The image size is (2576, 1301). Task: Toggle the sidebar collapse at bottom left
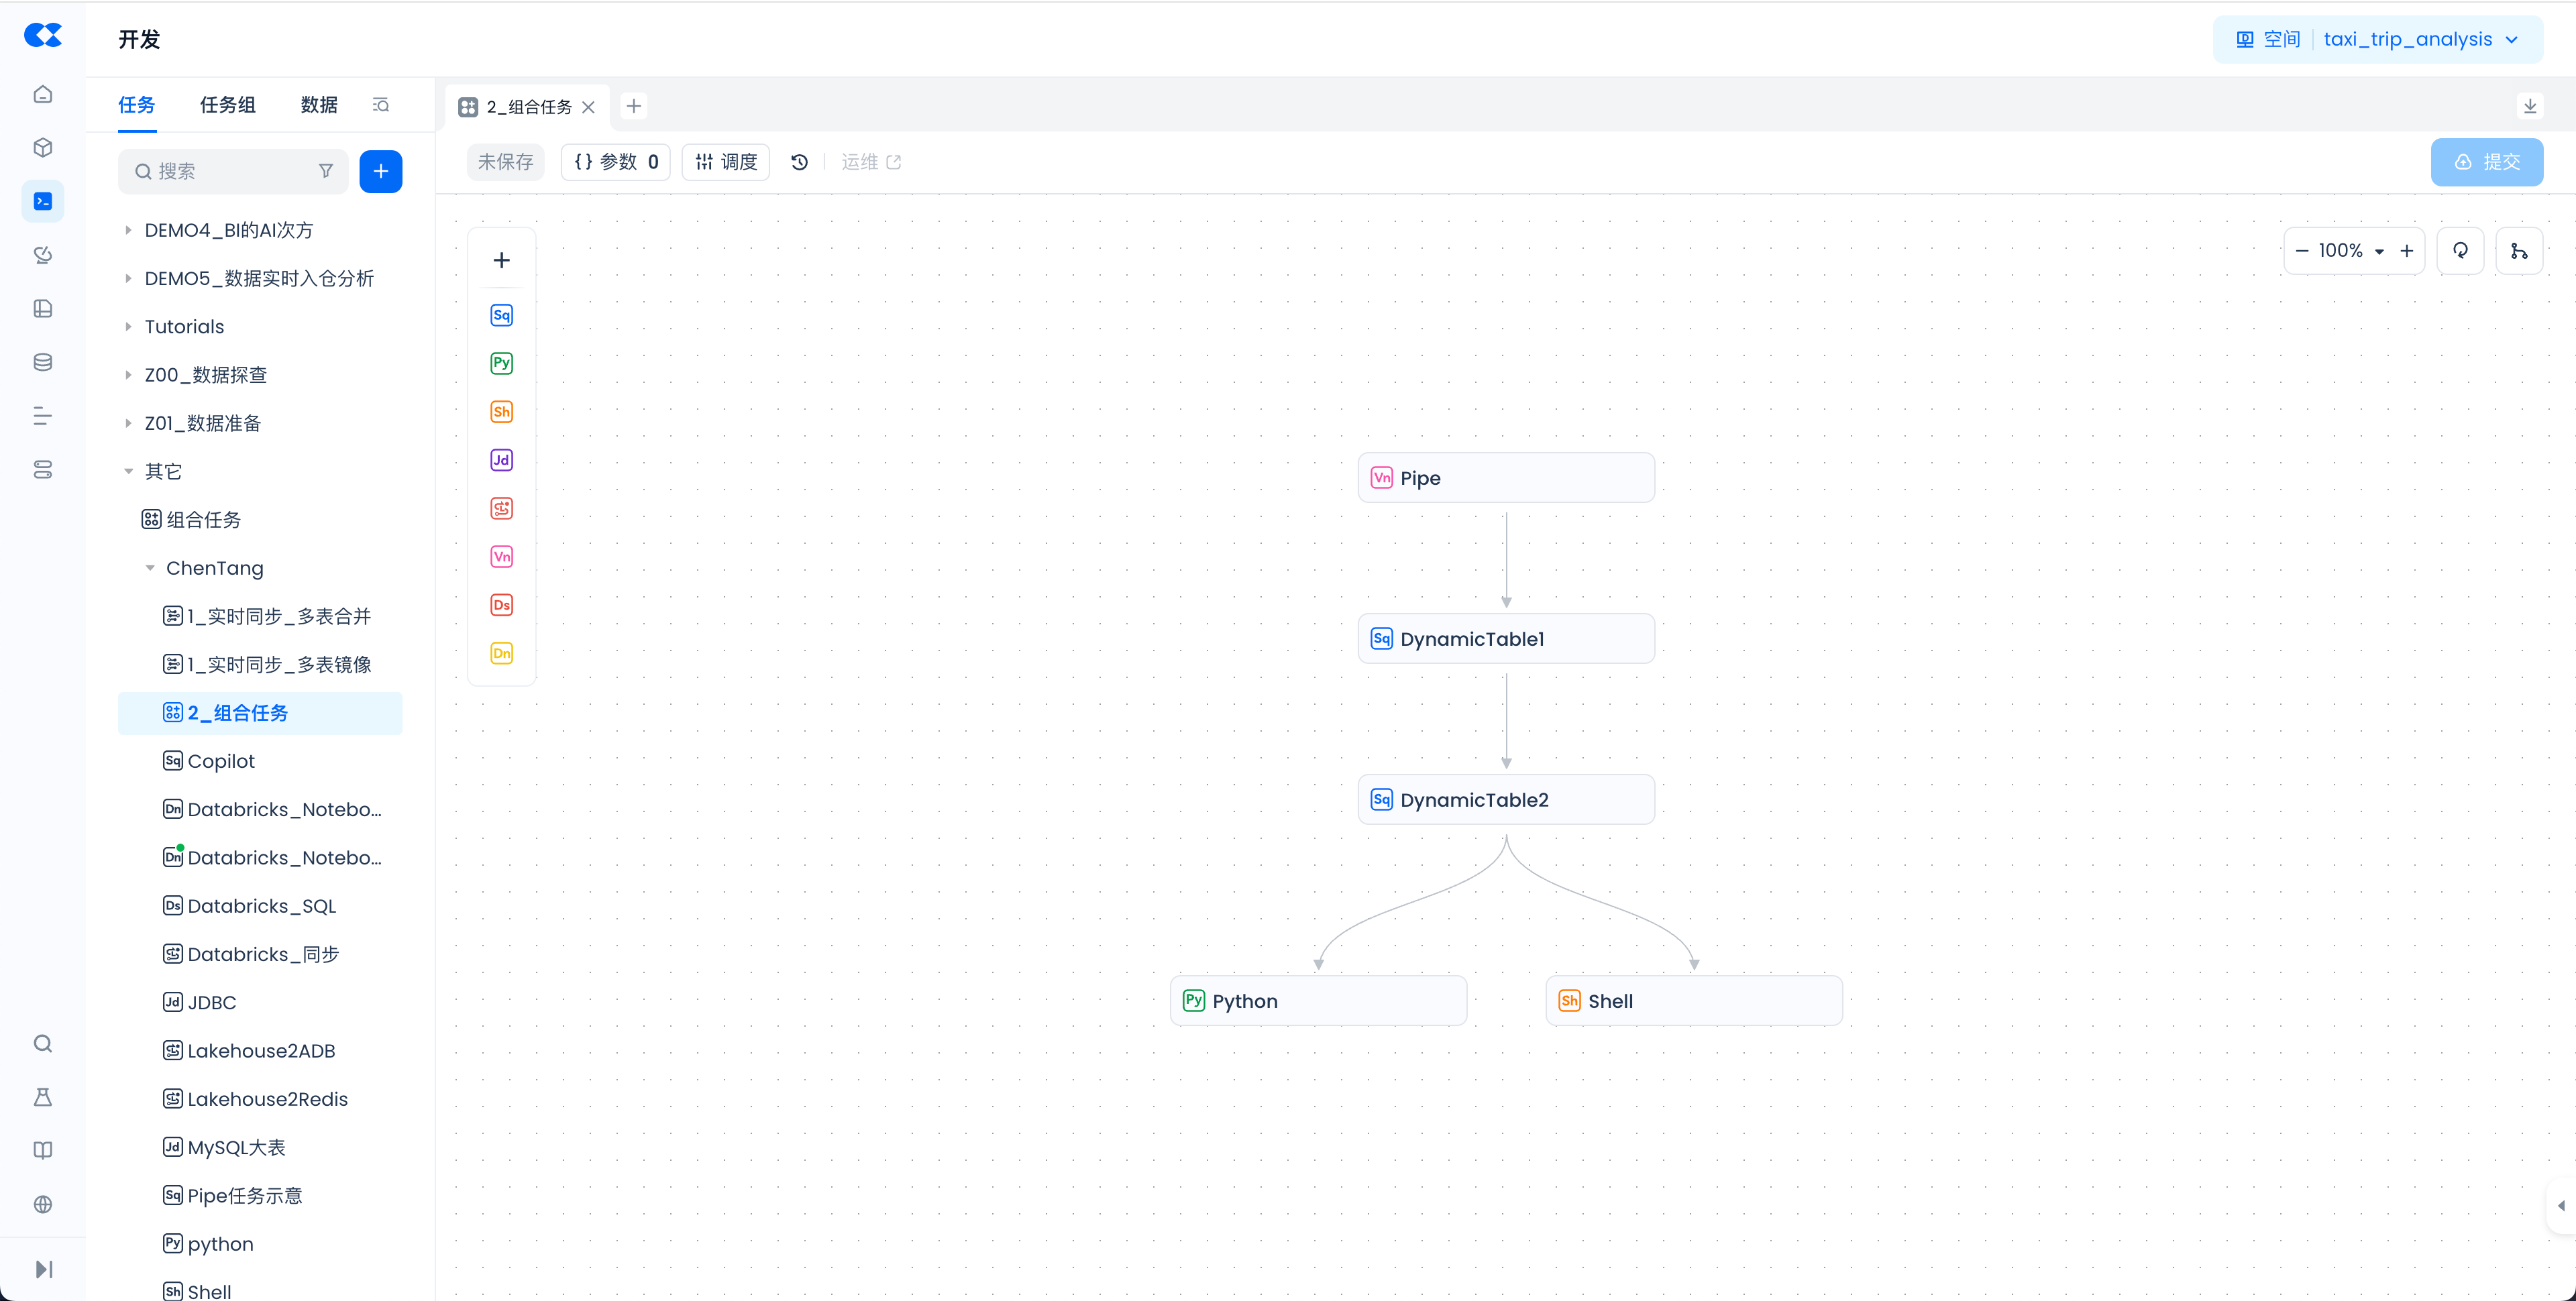[43, 1269]
